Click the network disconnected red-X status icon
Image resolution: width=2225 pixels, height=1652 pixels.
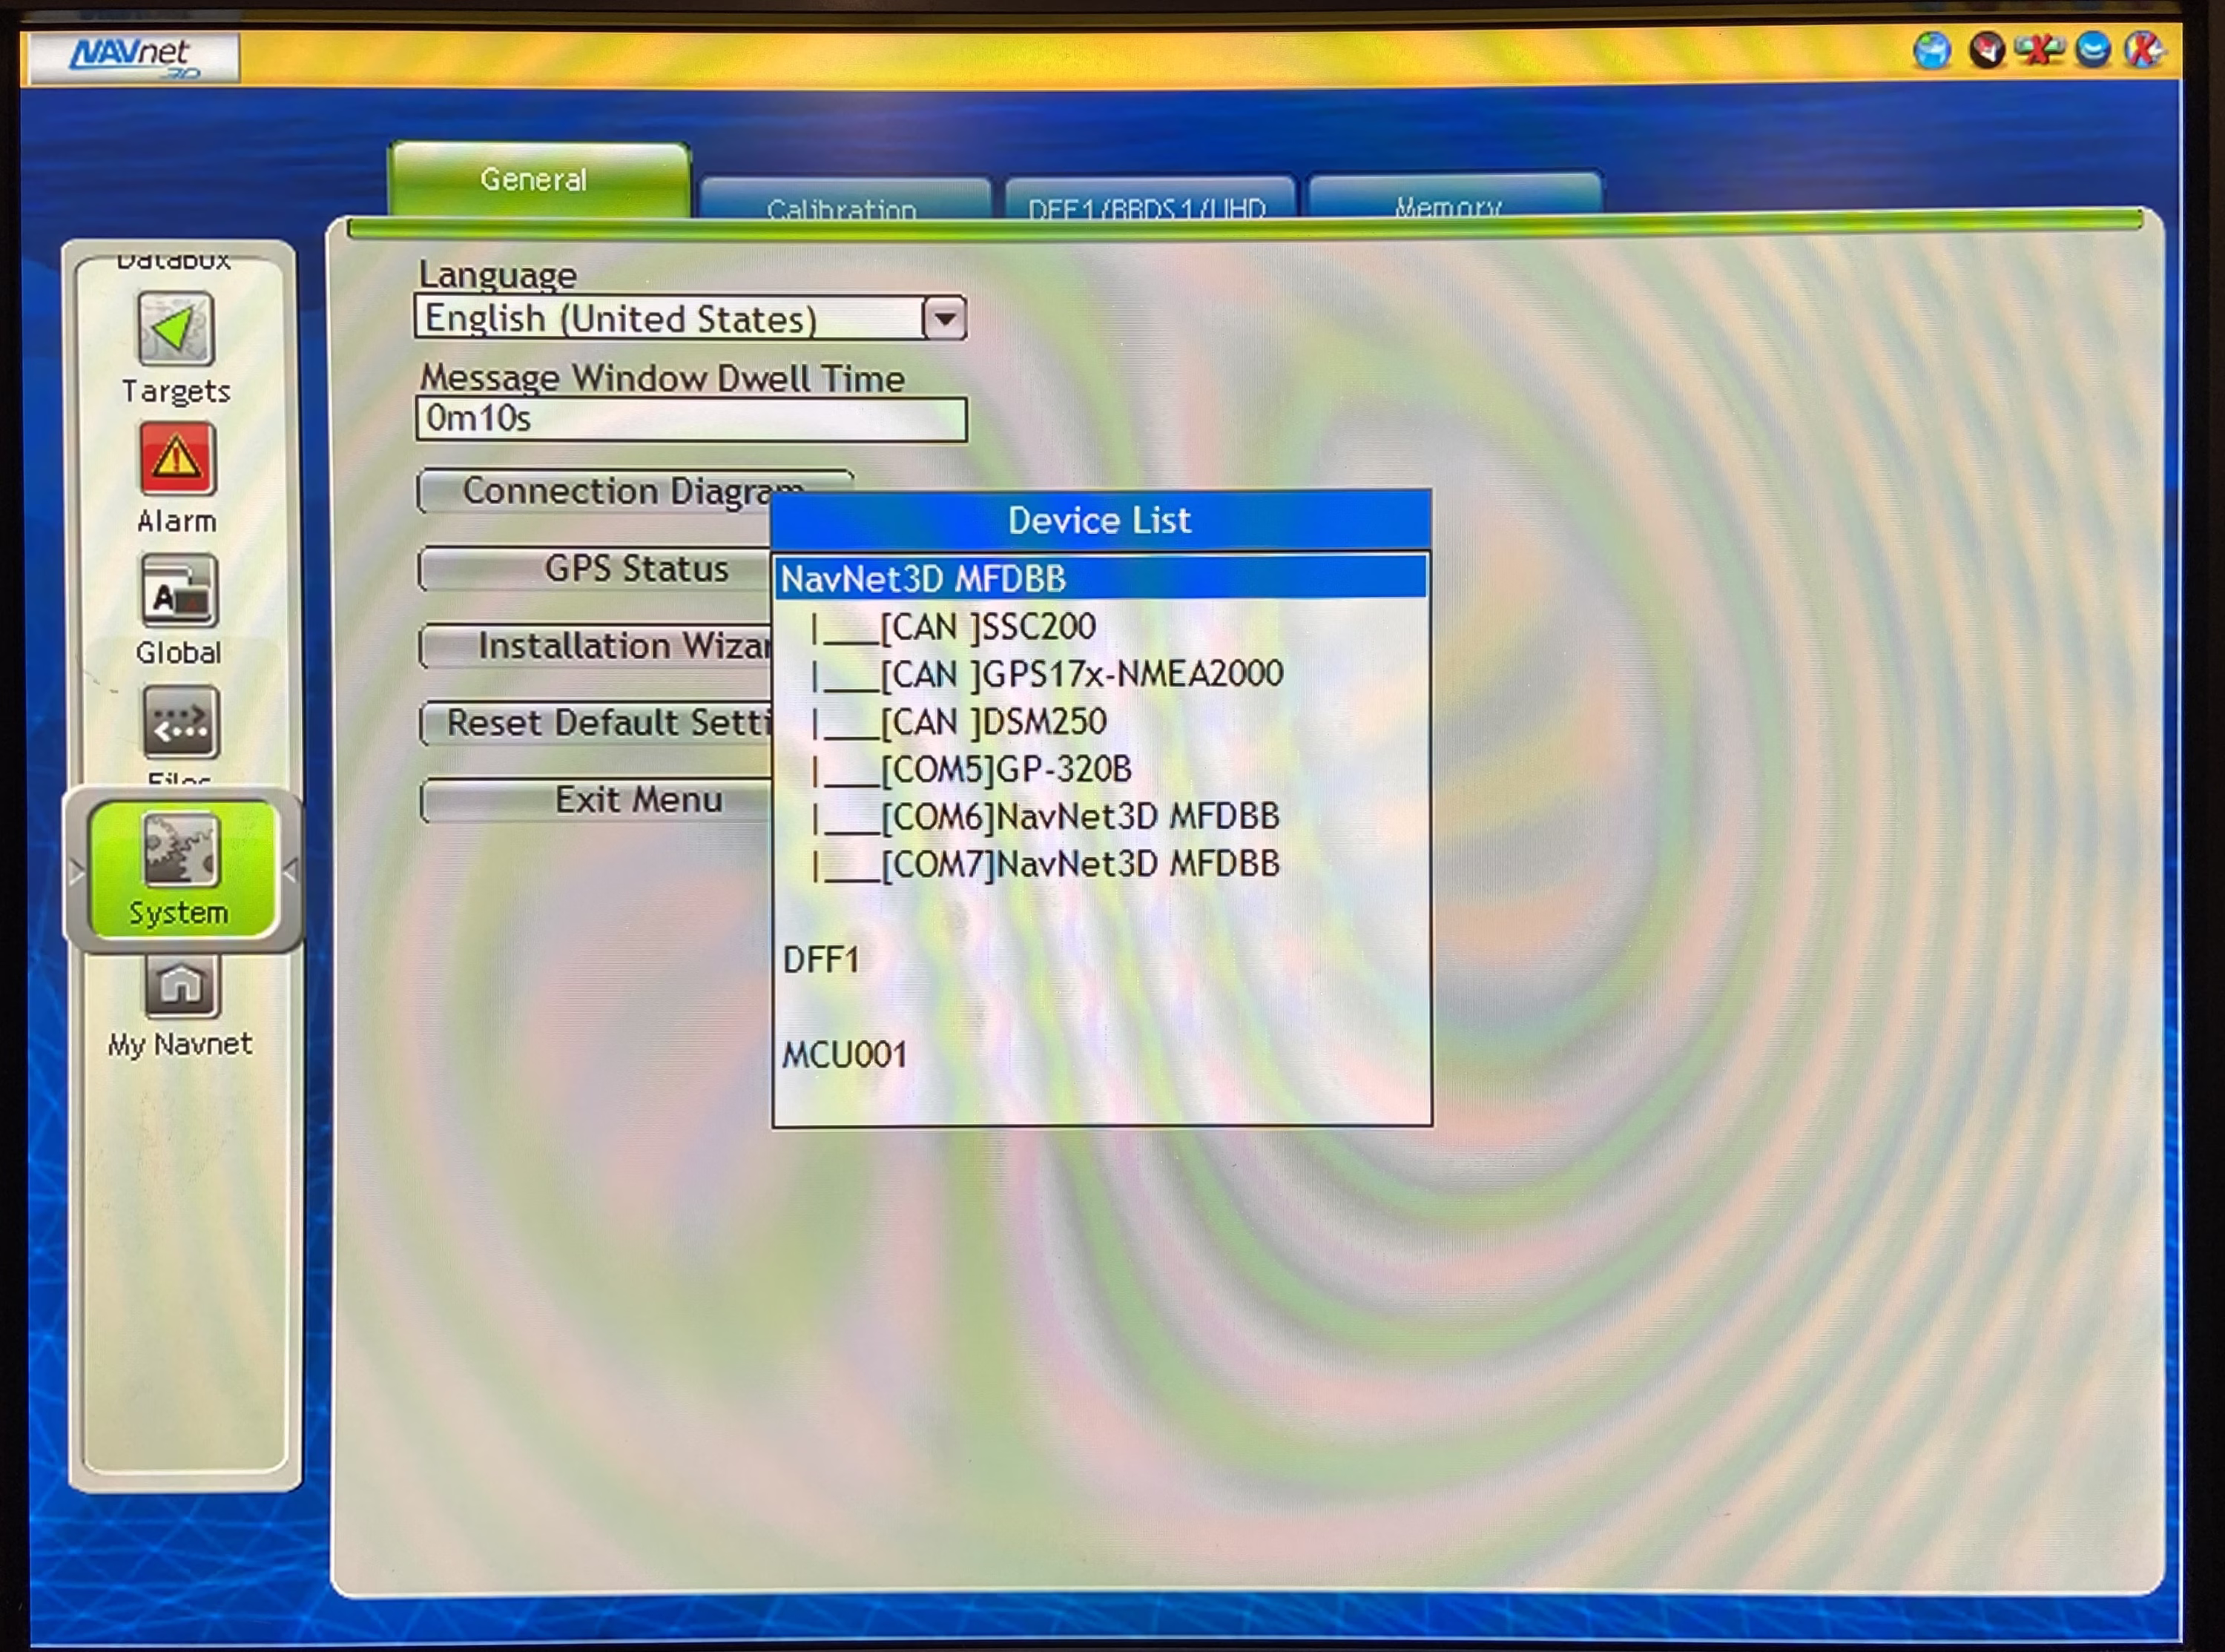point(2039,50)
